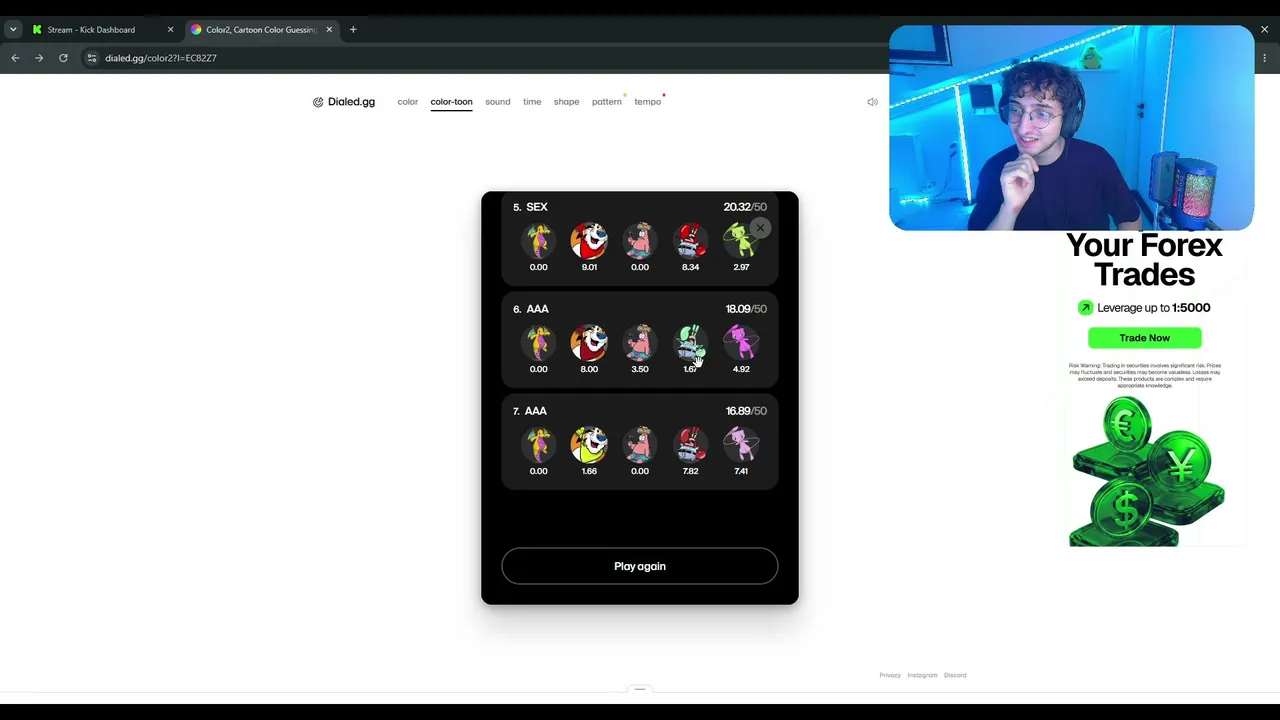Viewport: 1280px width, 720px height.
Task: Open the browser three-dot menu
Action: click(x=1264, y=58)
